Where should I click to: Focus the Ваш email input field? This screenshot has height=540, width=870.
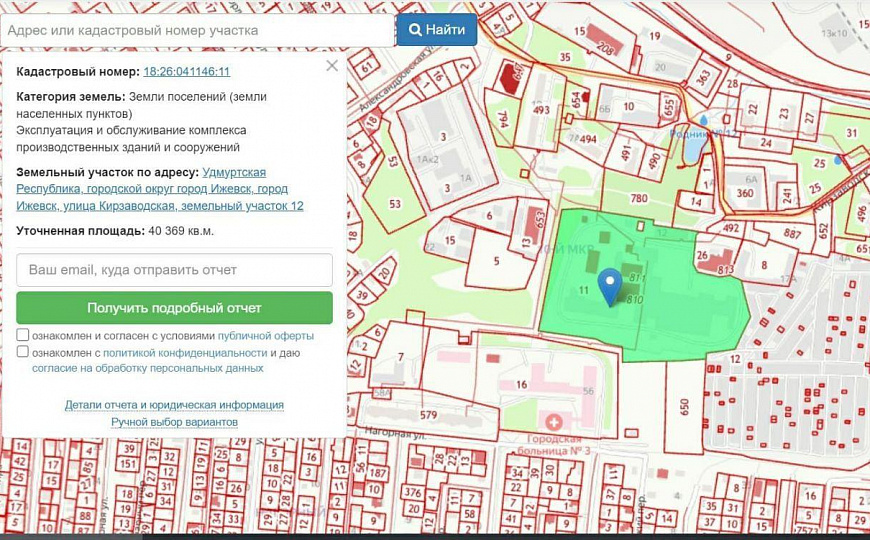point(174,270)
